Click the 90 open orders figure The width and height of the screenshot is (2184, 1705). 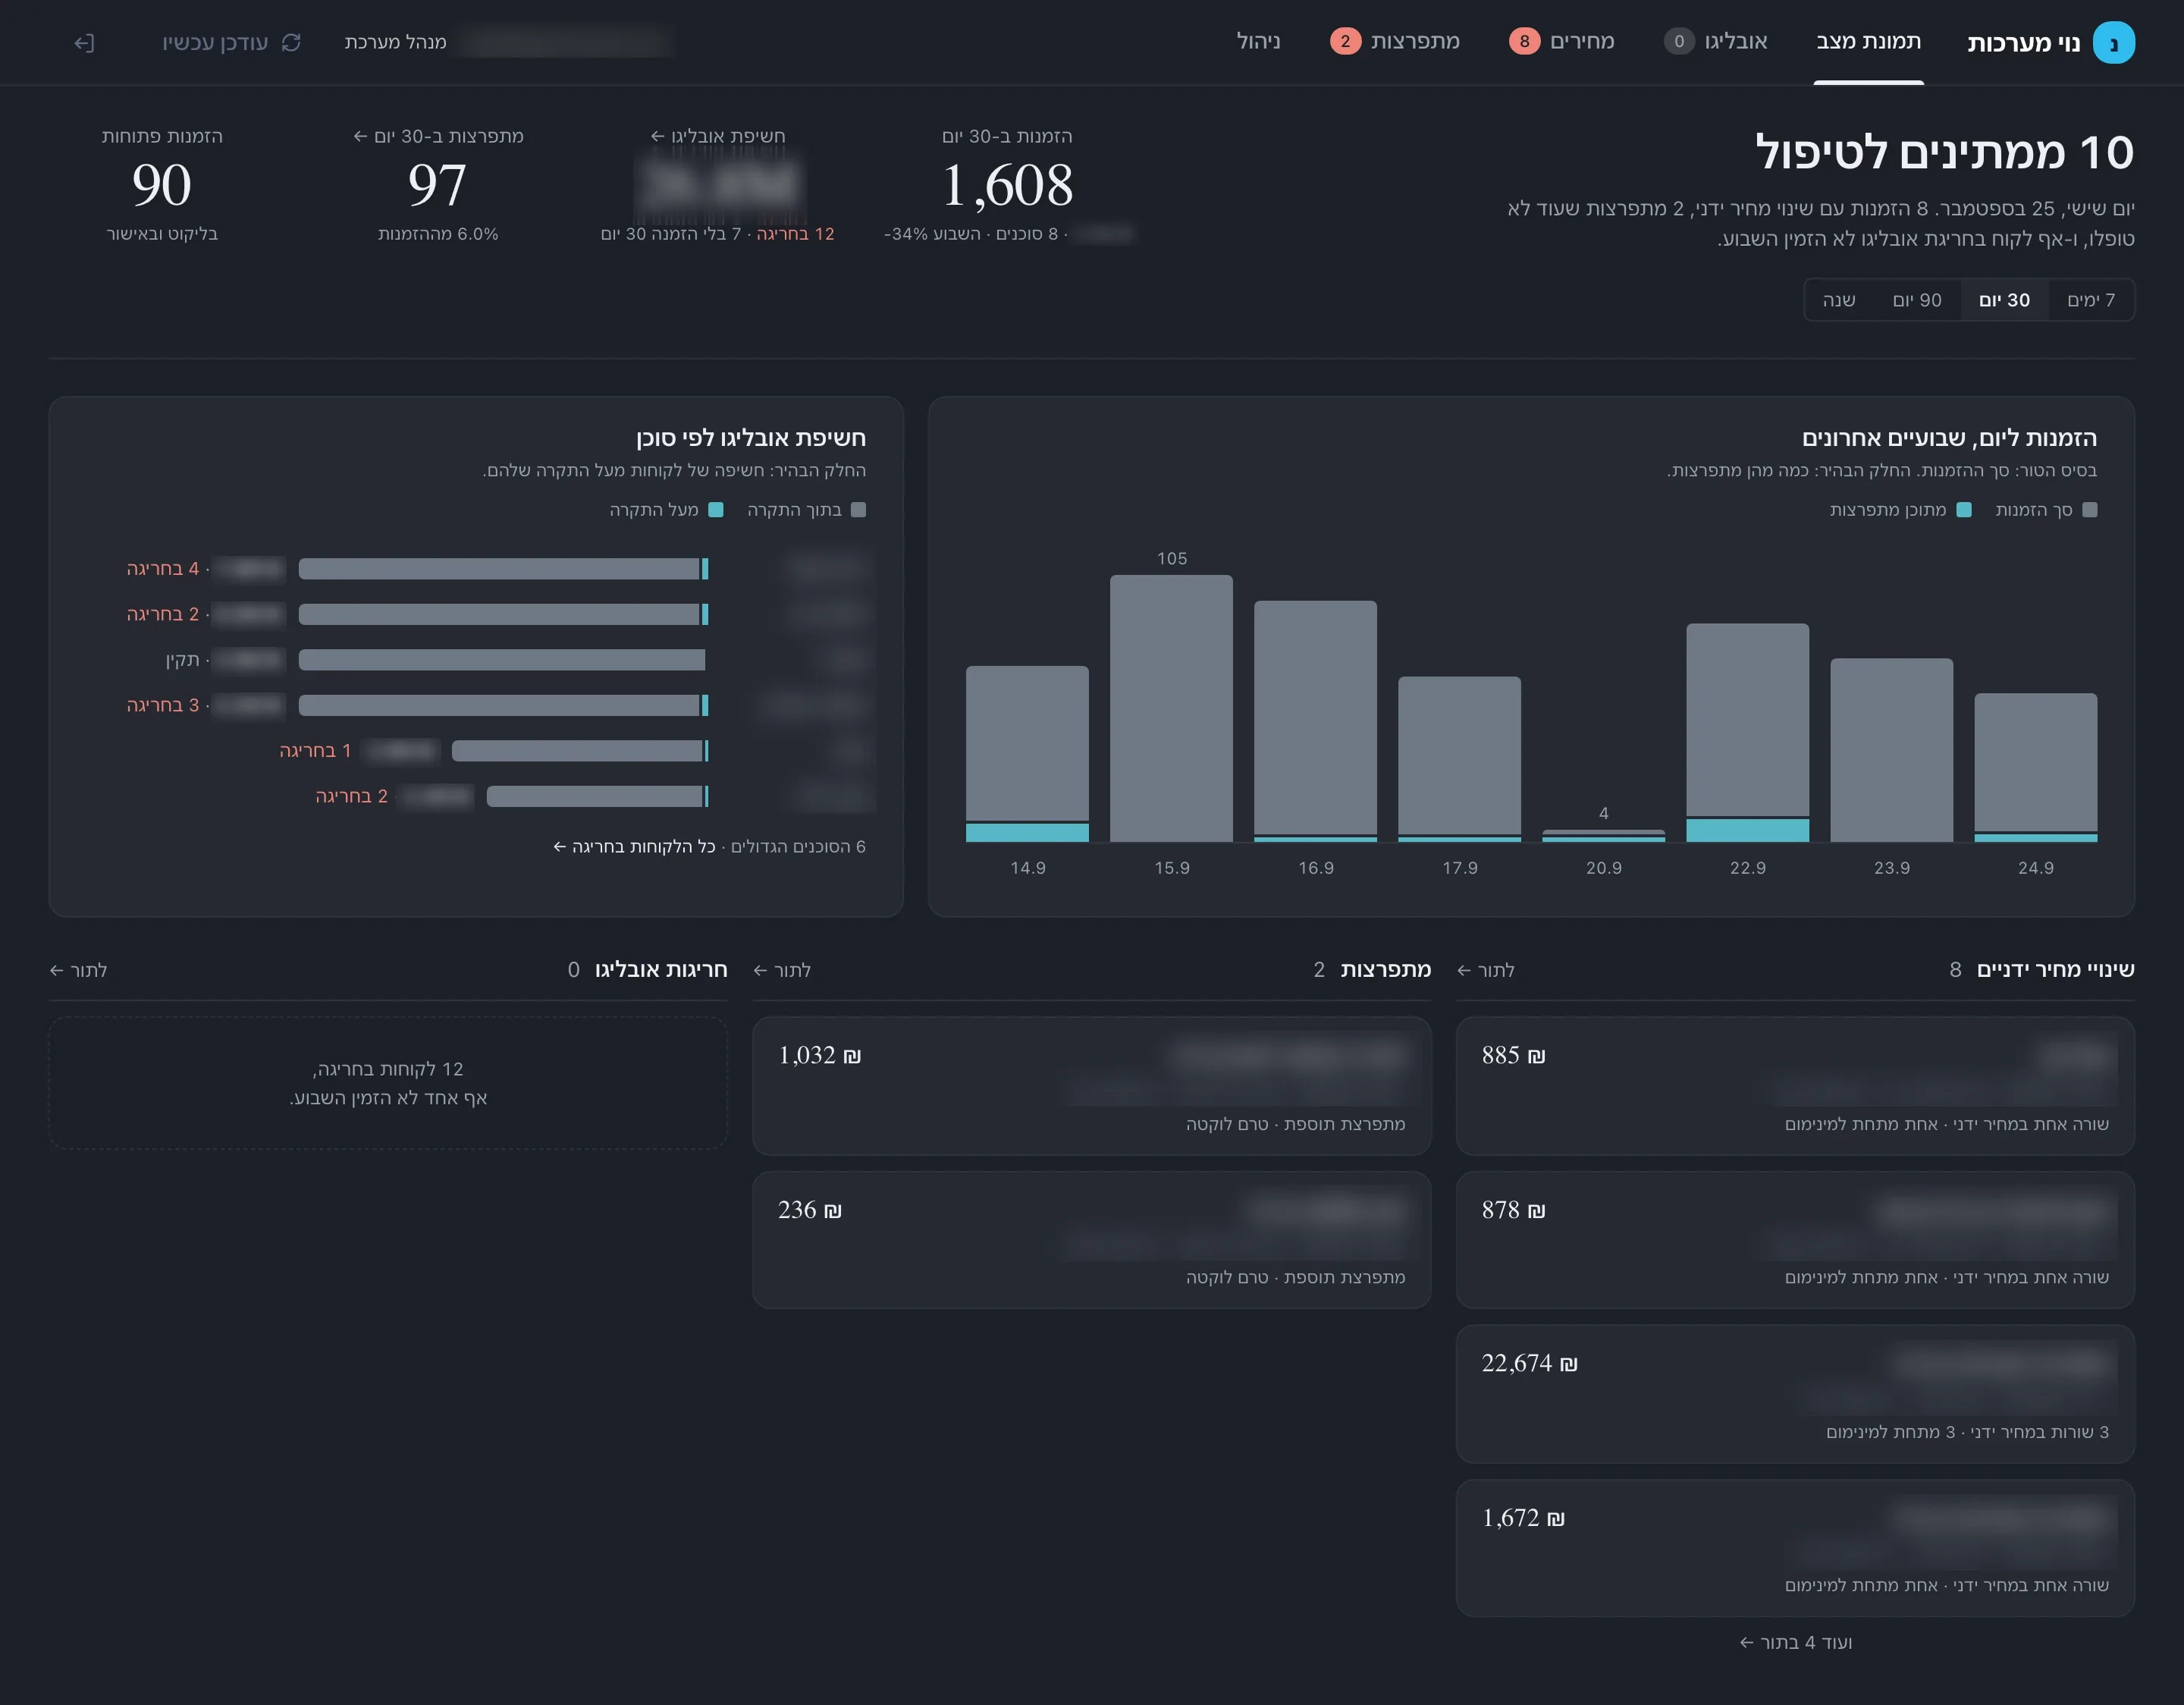[x=161, y=186]
